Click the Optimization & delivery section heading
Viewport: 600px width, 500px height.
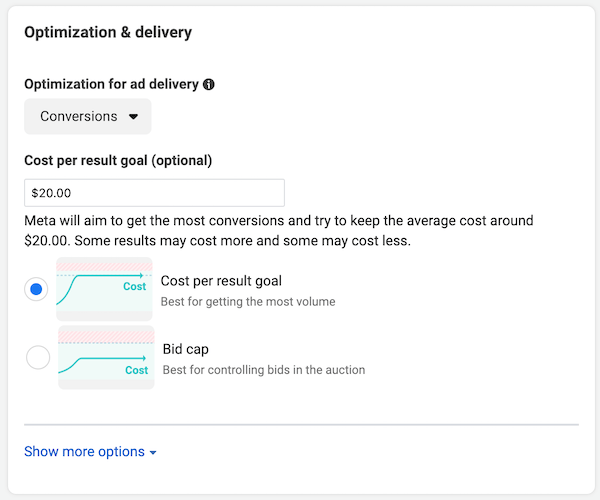tap(108, 32)
